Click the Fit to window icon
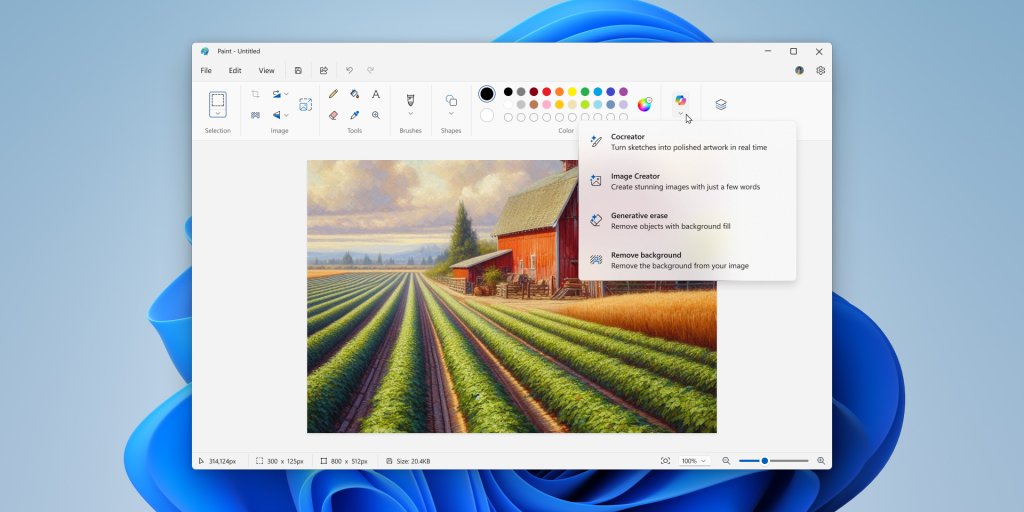The image size is (1024, 512). click(x=665, y=461)
